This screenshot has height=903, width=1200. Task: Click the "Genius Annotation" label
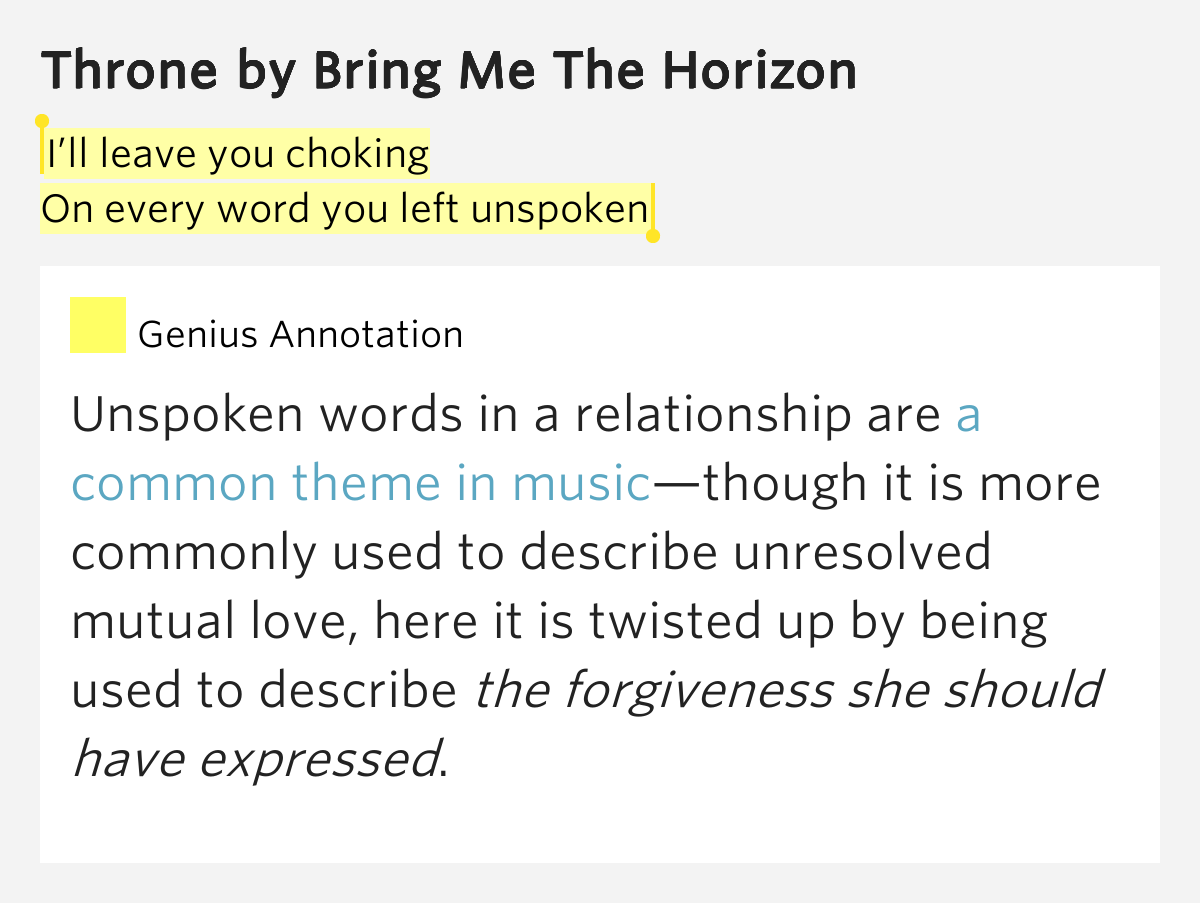pos(300,334)
